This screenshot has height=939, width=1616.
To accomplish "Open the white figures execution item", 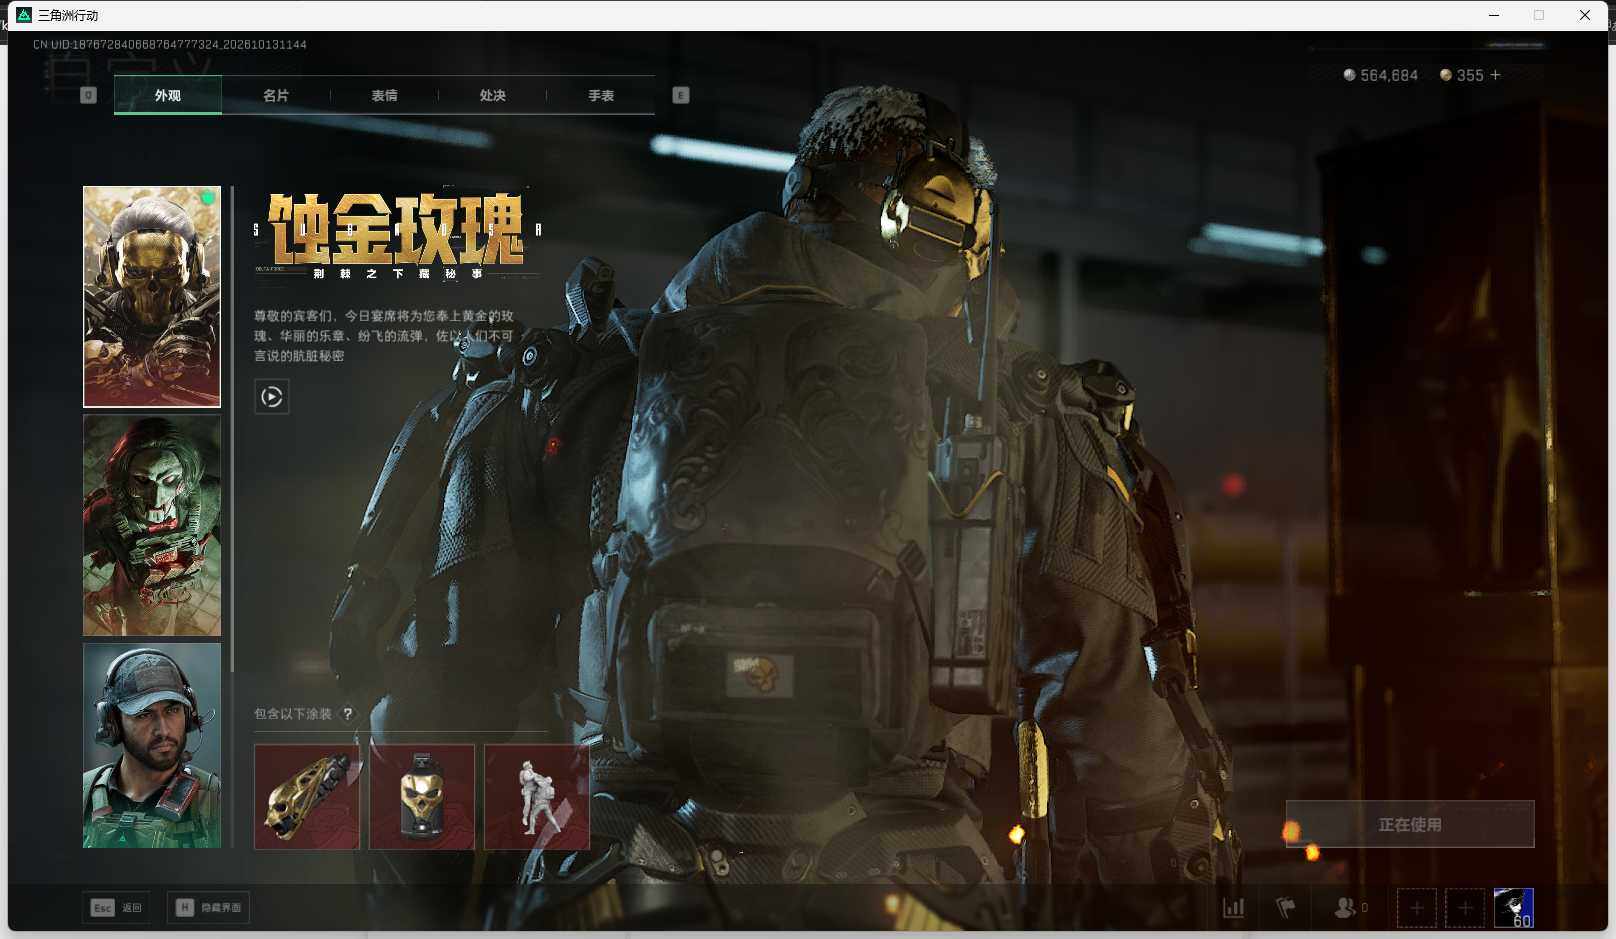I will [x=537, y=797].
